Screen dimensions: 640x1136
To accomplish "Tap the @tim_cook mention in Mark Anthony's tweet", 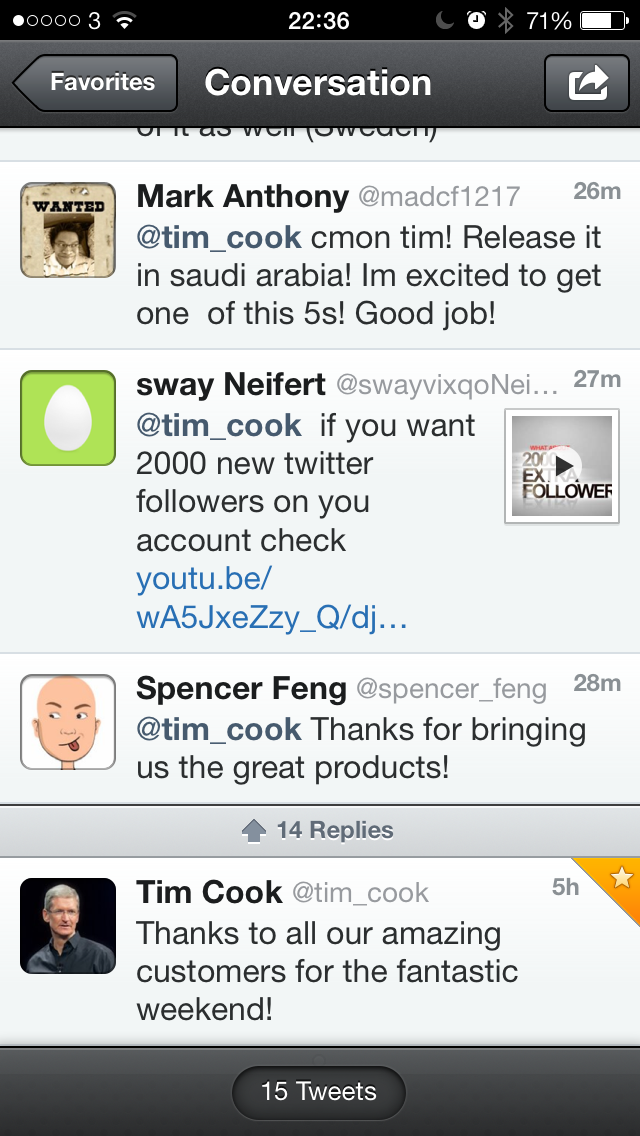I will tap(219, 237).
